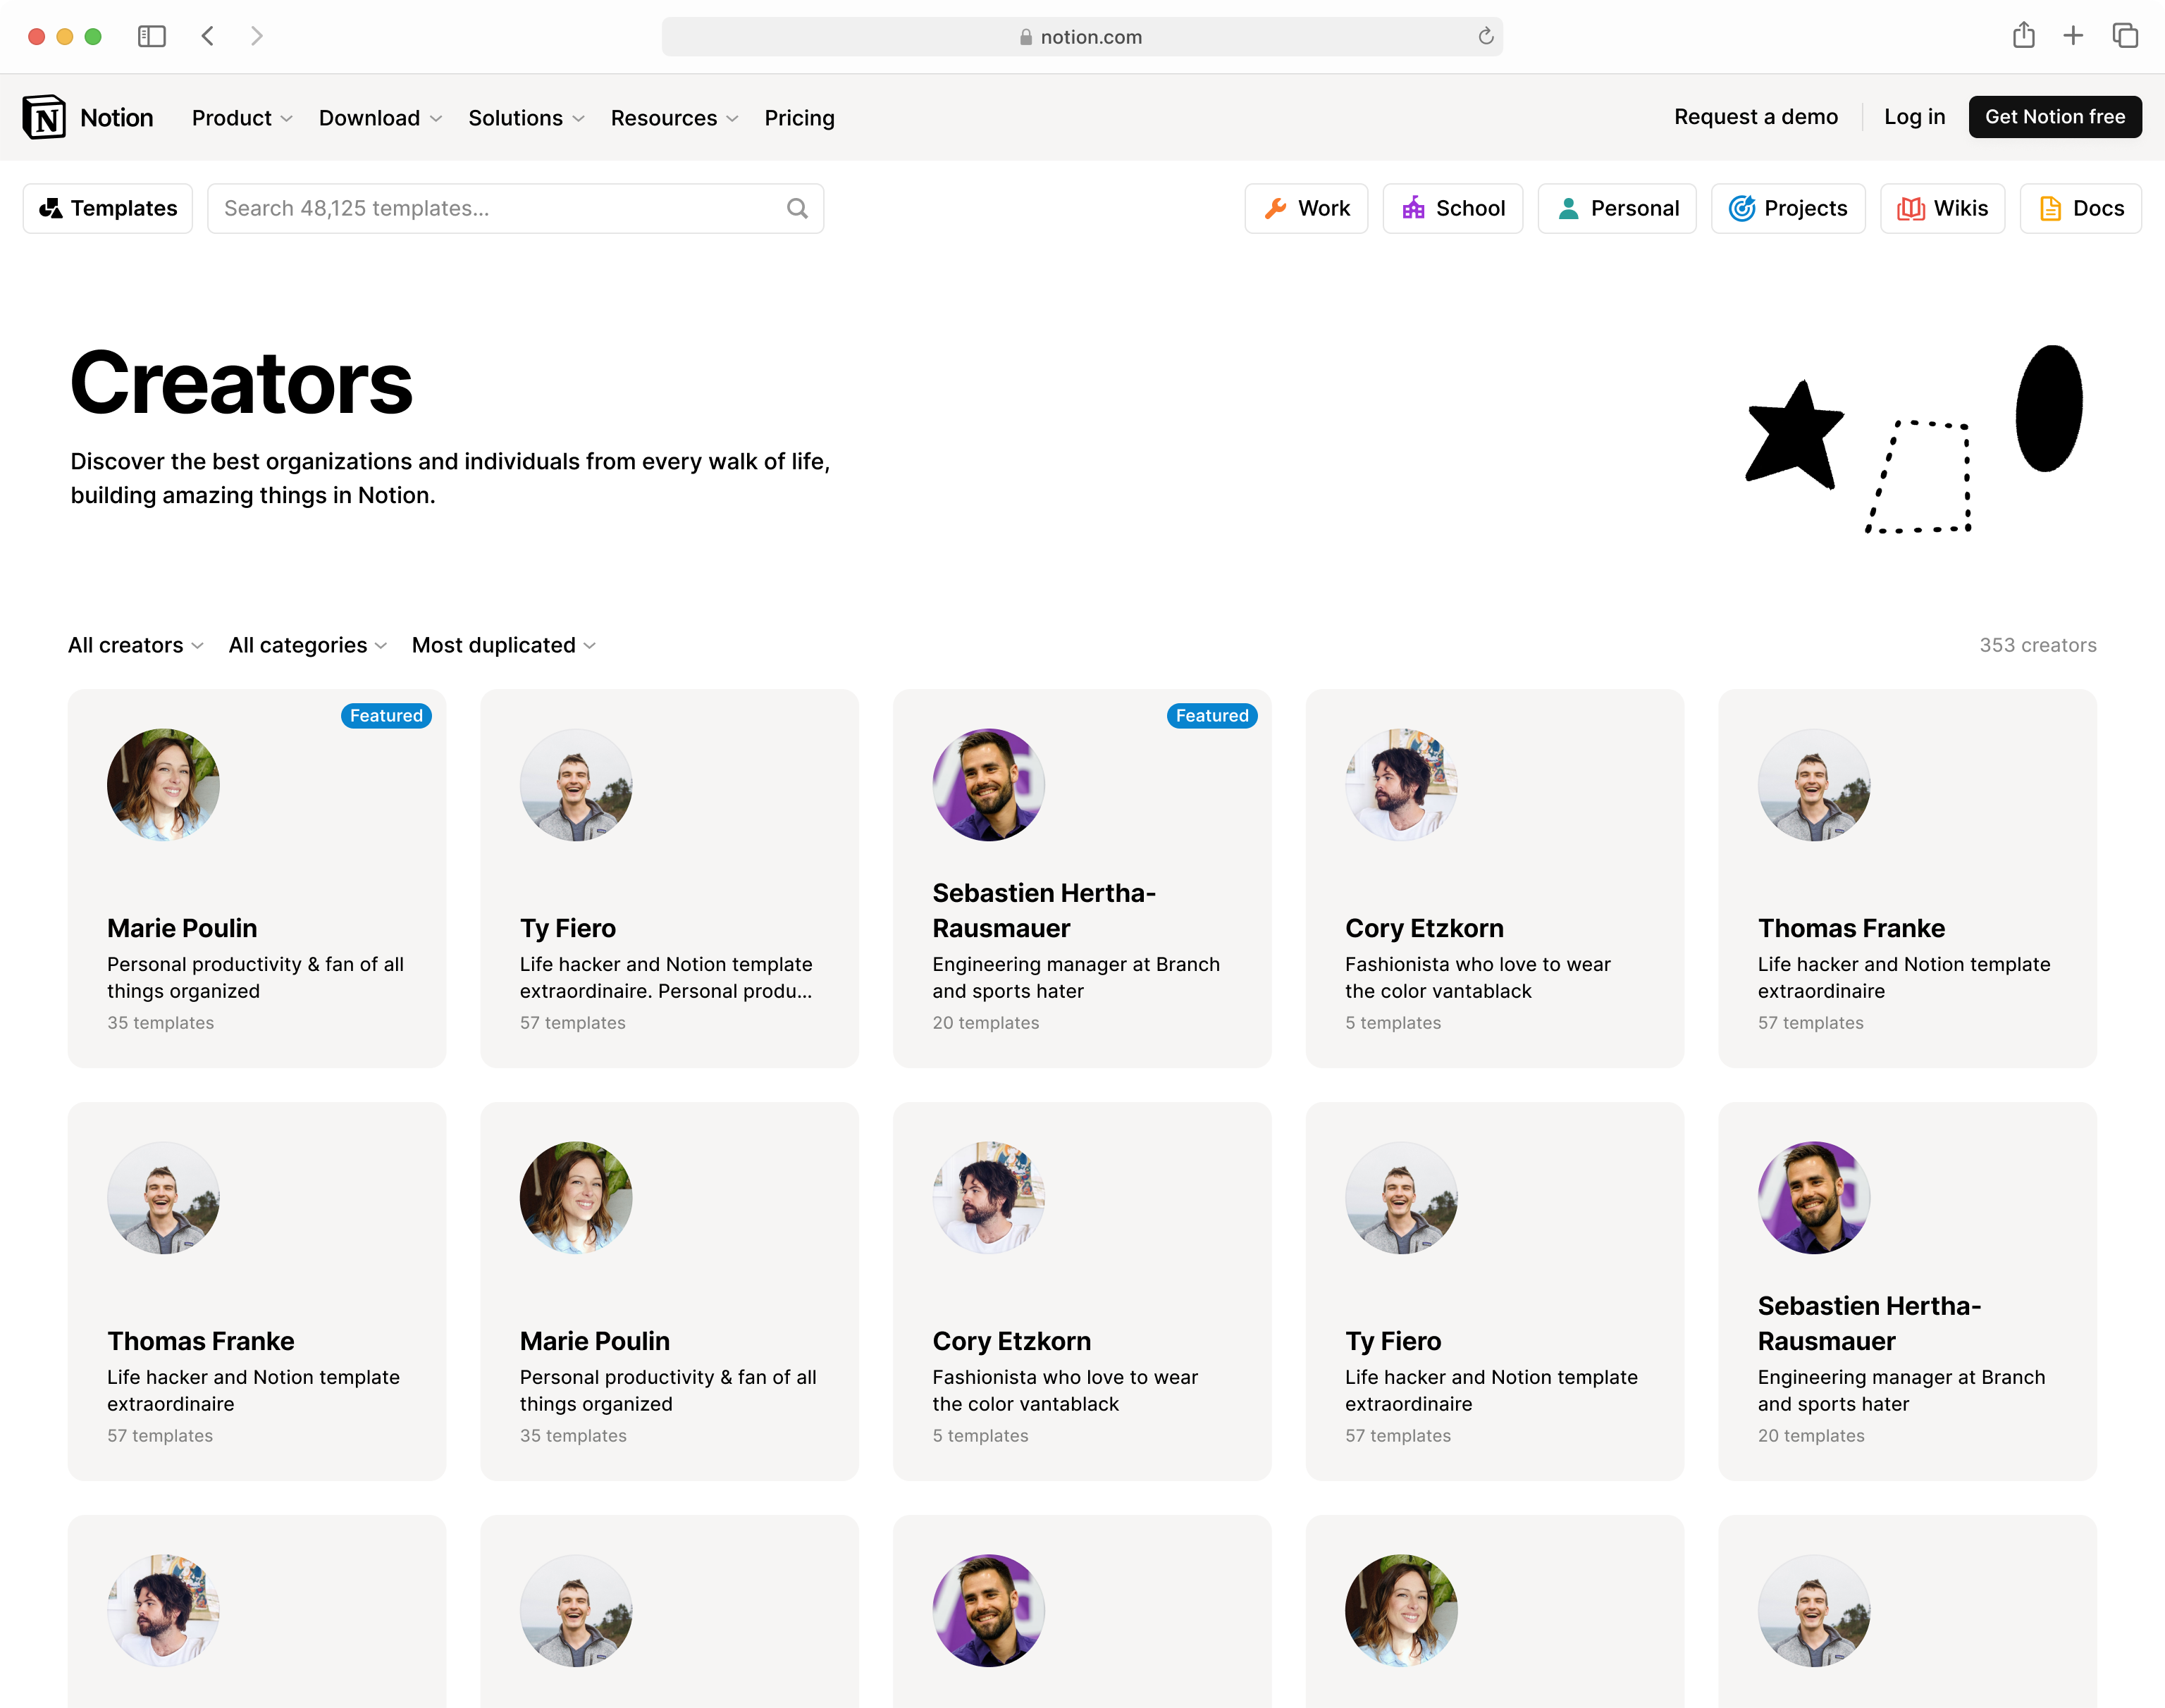The image size is (2165, 1708).
Task: Reload the page with refresh icon
Action: coord(1485,36)
